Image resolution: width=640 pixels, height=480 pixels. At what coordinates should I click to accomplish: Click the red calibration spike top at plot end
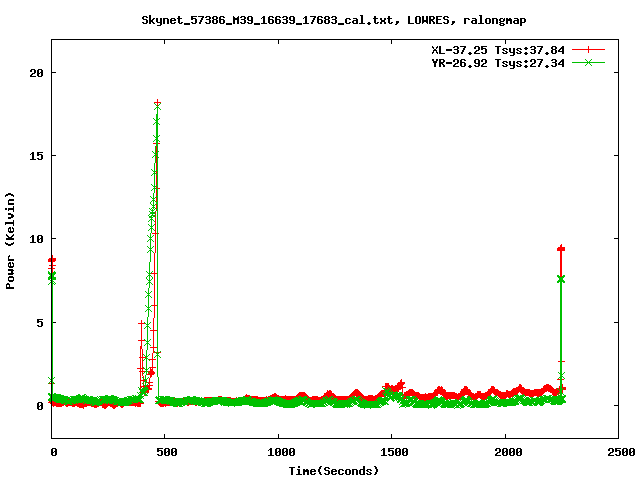pos(561,249)
